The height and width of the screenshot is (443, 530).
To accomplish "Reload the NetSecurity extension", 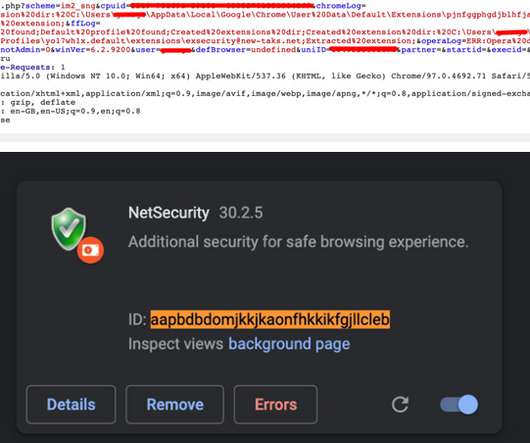I will (x=400, y=404).
